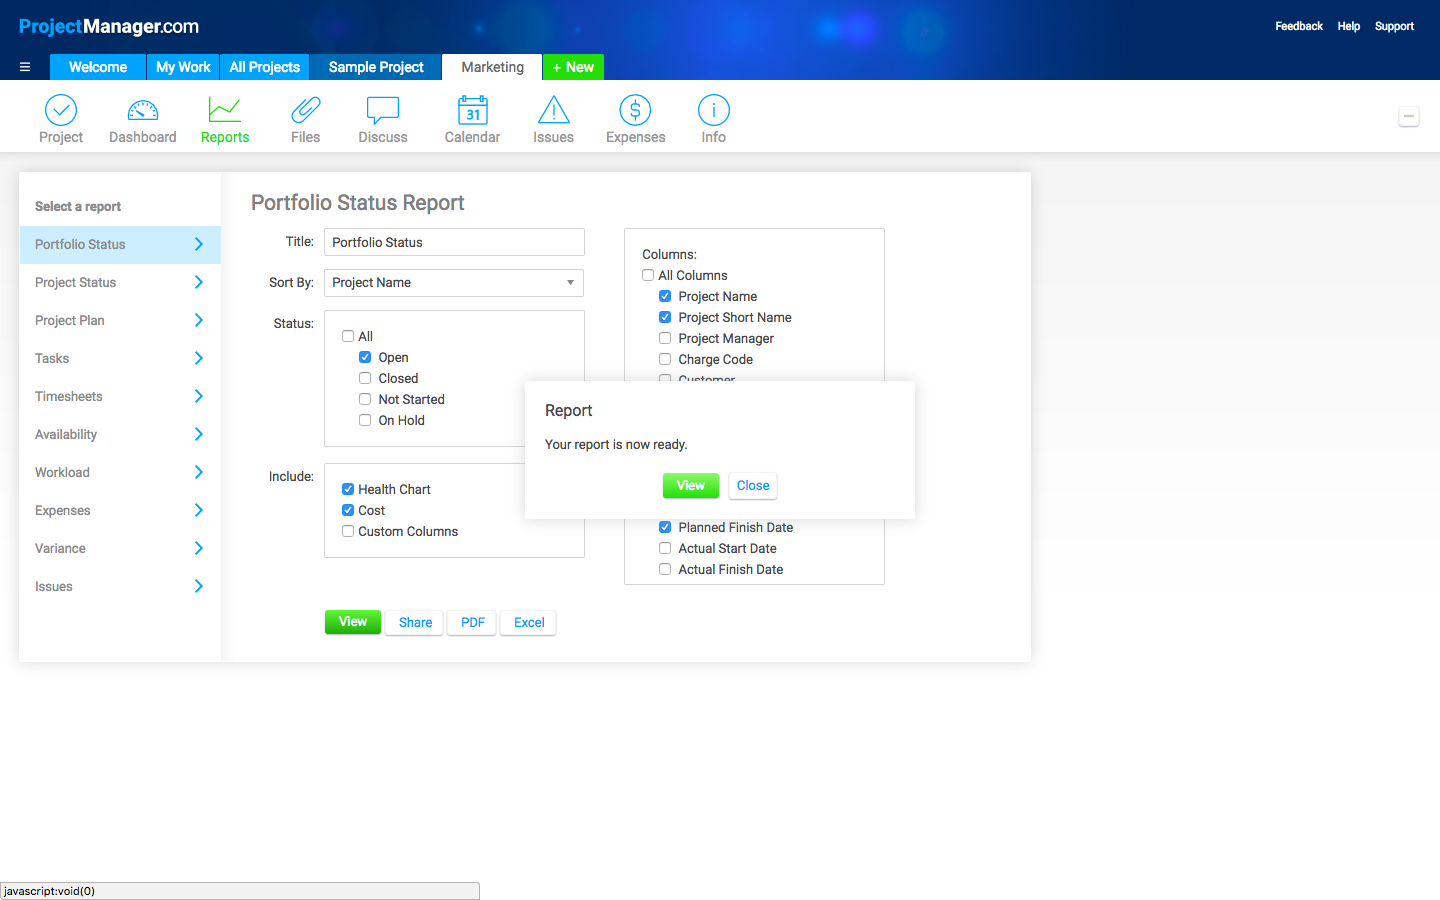1440x900 pixels.
Task: Click the Title input field
Action: [x=454, y=242]
